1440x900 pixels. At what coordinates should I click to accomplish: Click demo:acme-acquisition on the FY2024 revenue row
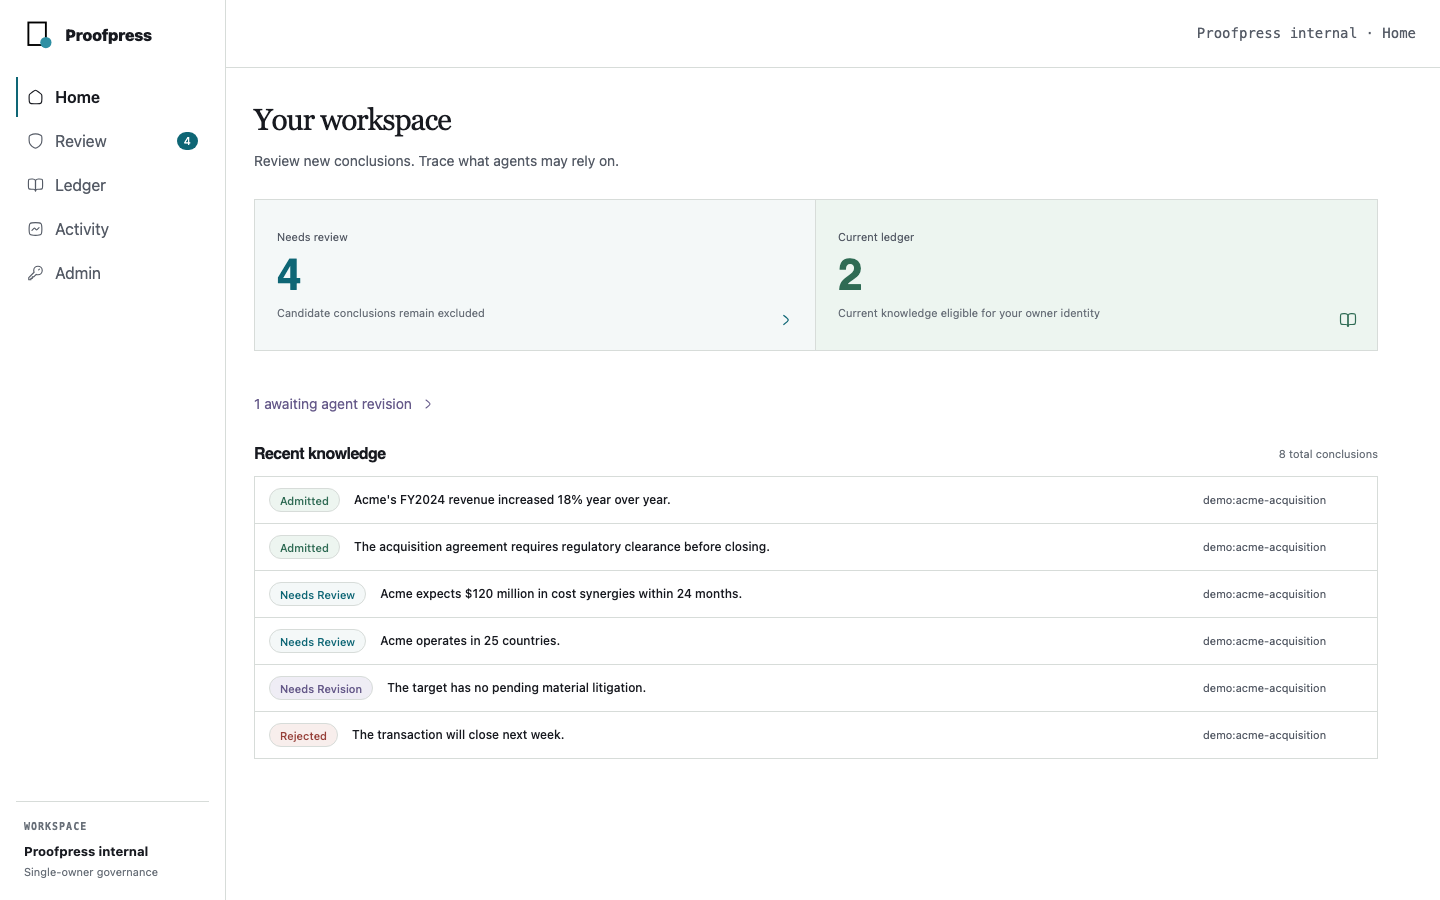click(x=1264, y=500)
